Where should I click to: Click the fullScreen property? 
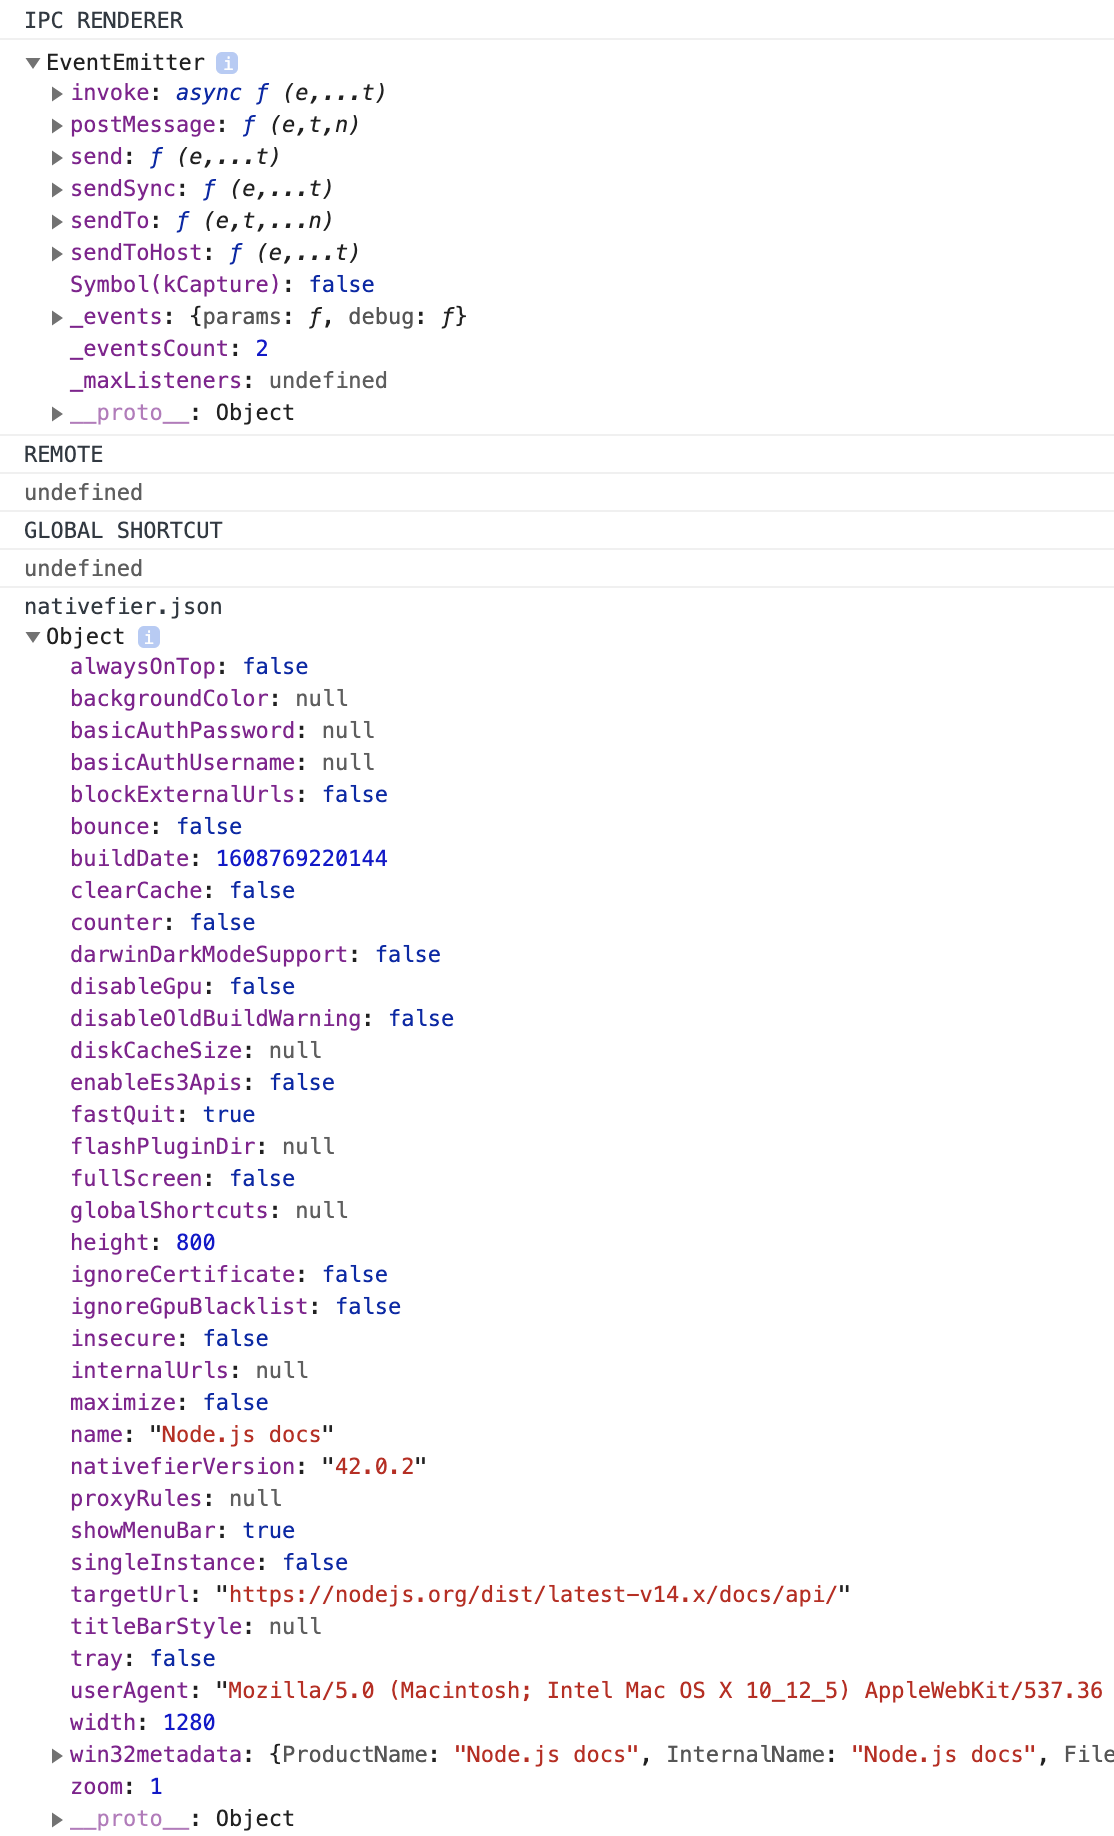136,1178
